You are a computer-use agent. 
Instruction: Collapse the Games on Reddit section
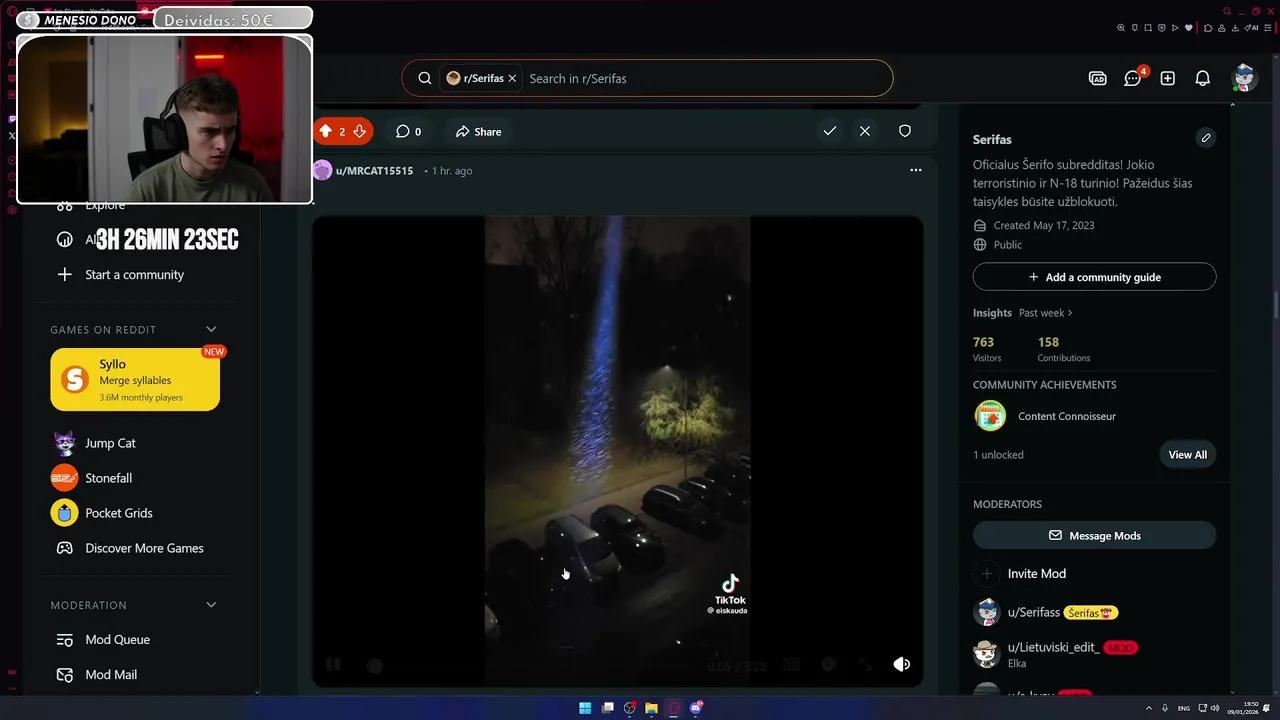tap(211, 329)
